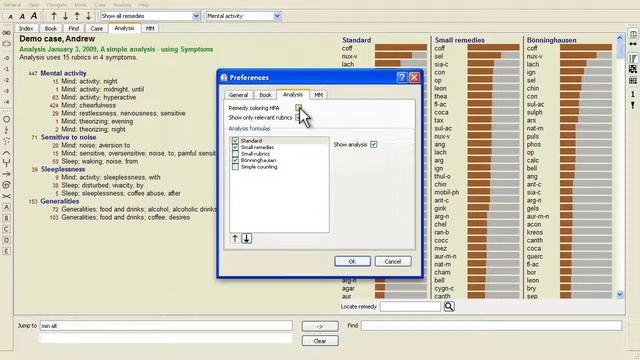
Task: Uncheck the Standard analysis formula
Action: pyautogui.click(x=235, y=140)
